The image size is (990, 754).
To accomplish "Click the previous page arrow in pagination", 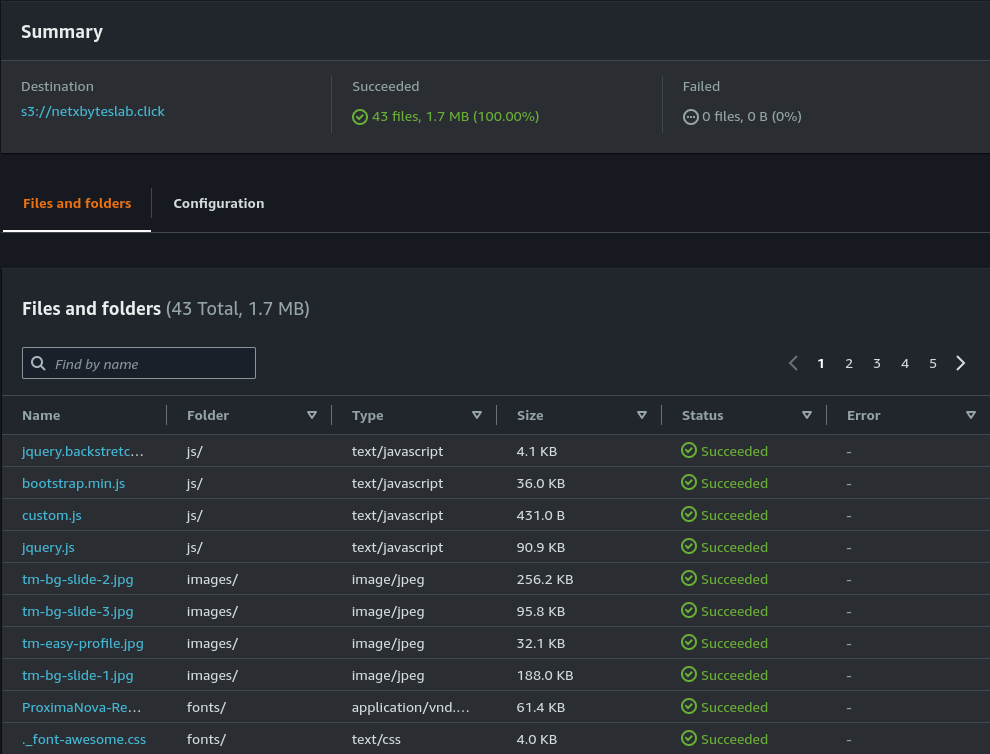I will (793, 364).
